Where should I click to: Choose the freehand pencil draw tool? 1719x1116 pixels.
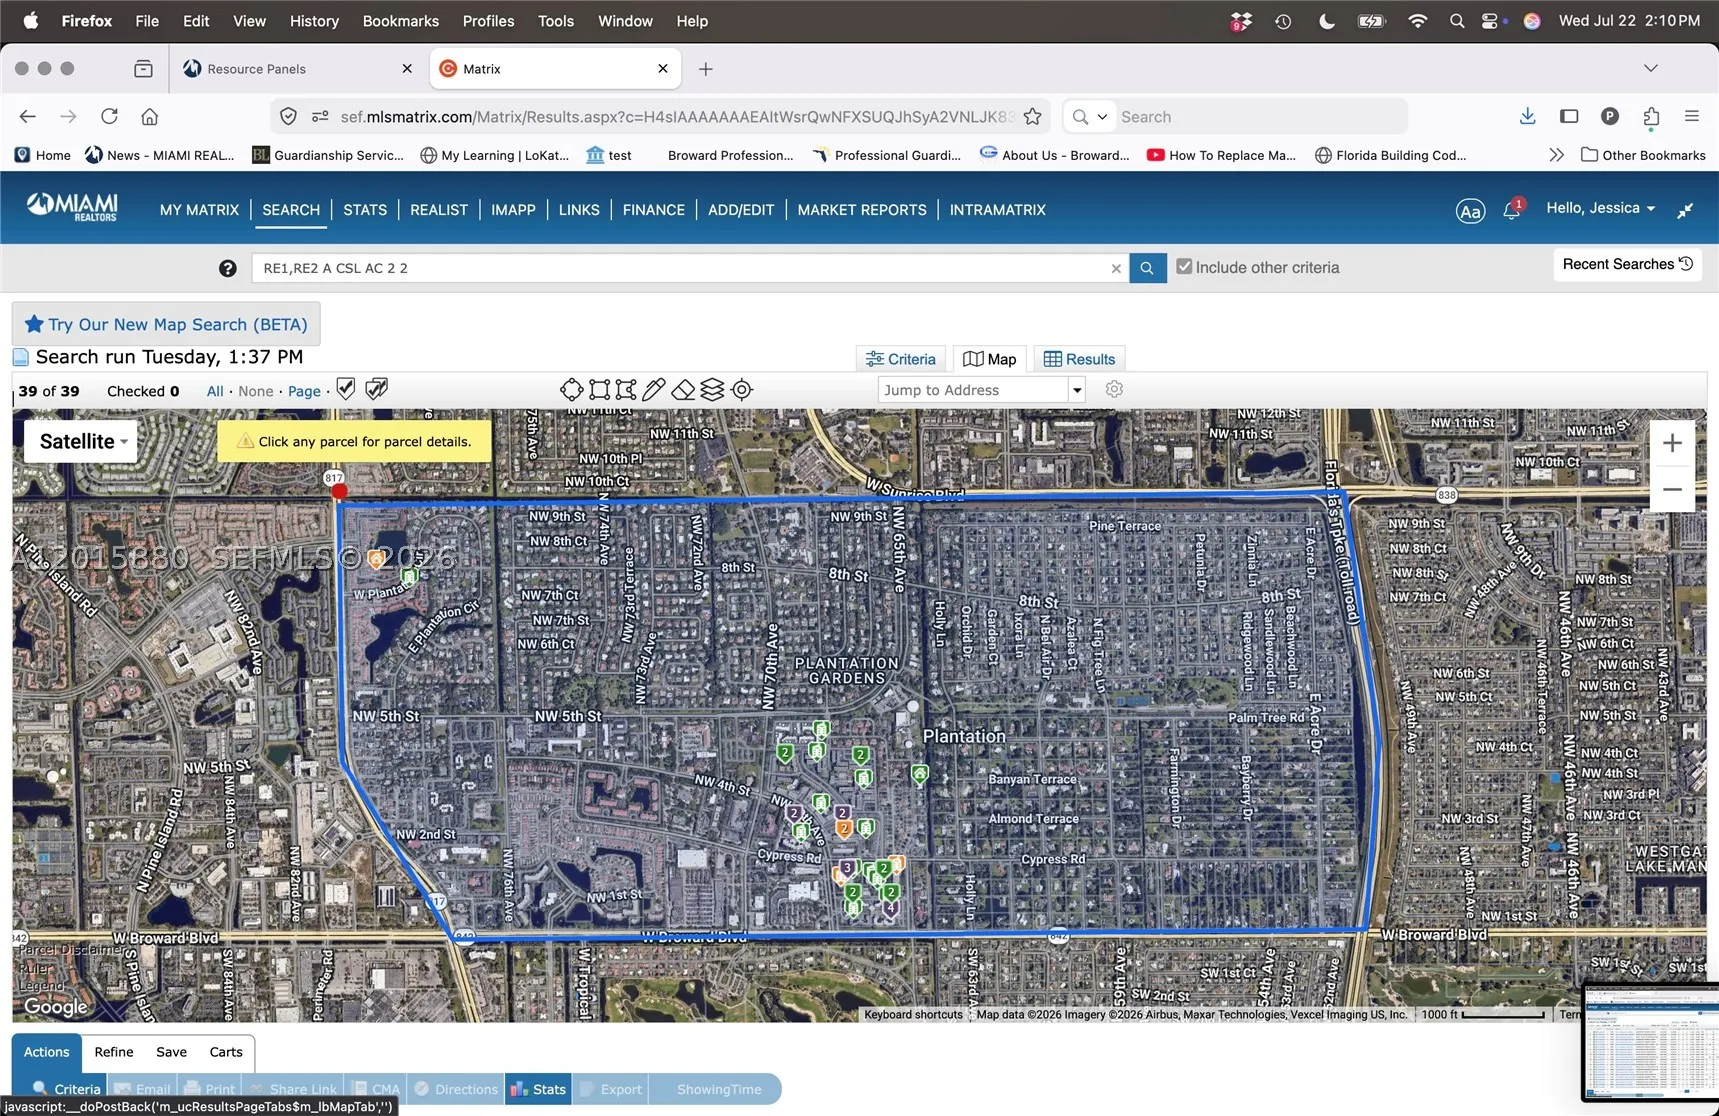click(654, 390)
